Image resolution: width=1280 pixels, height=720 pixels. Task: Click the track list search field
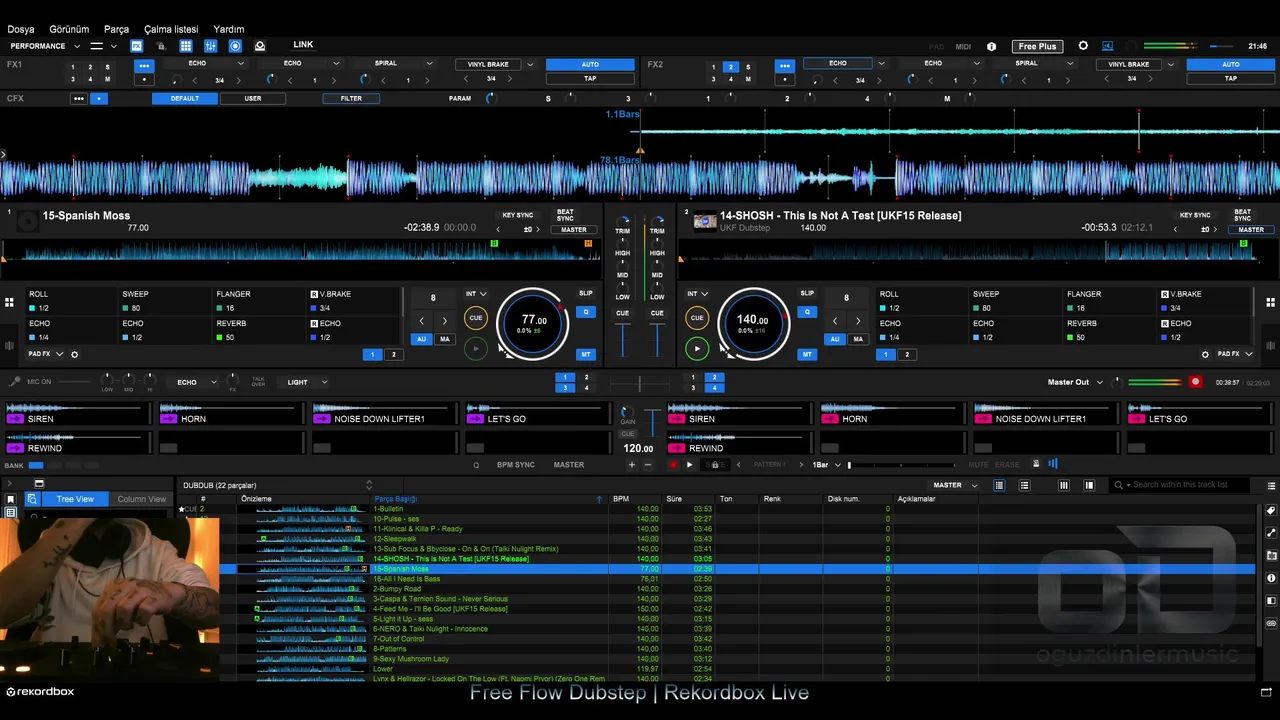[1182, 485]
